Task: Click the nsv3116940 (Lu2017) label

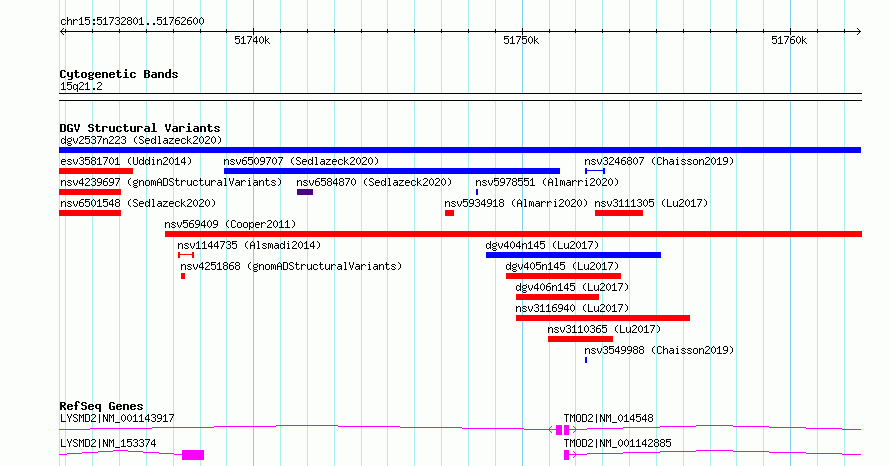Action: click(x=572, y=308)
